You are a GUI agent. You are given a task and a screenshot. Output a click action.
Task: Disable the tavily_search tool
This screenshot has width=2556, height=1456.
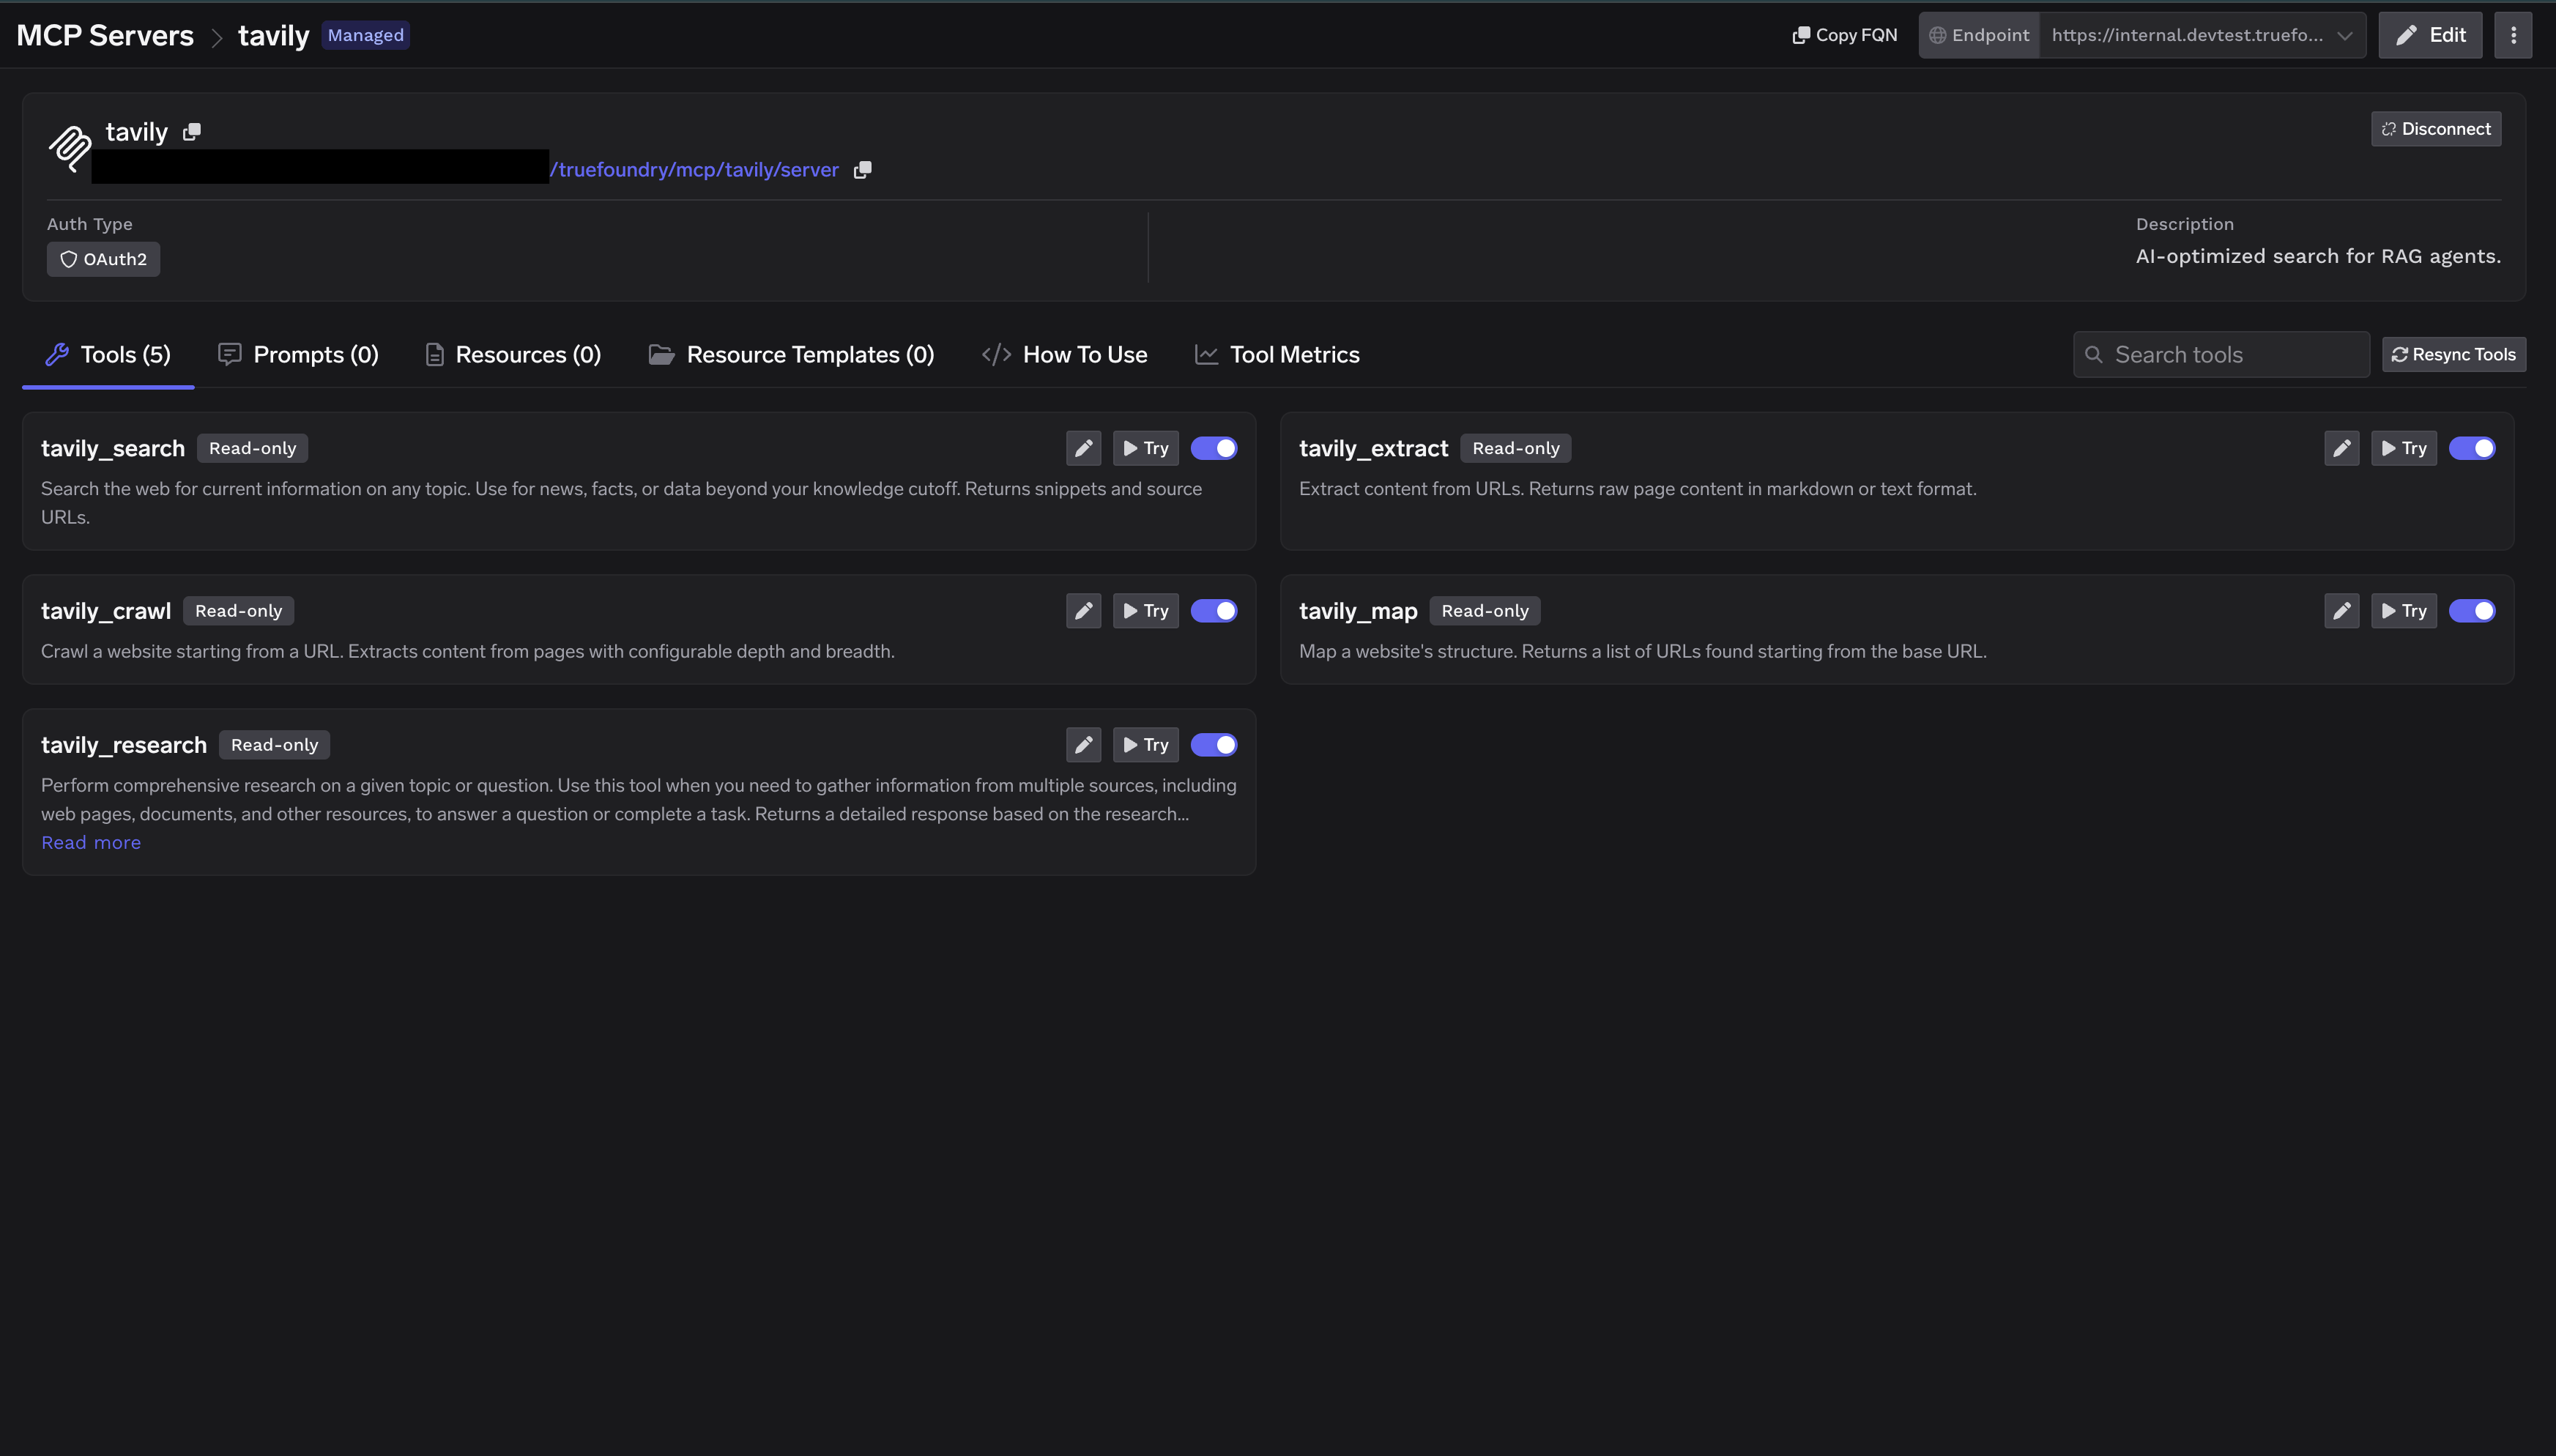[x=1214, y=448]
